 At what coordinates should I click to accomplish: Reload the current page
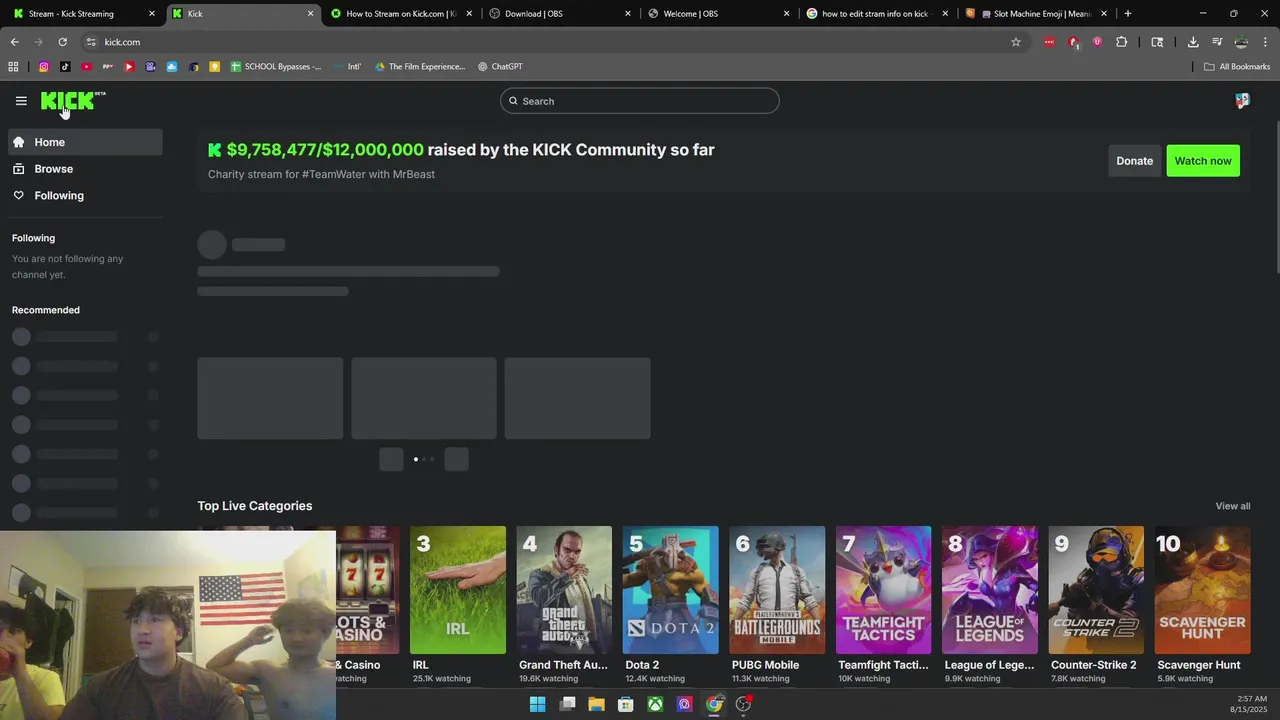pos(62,42)
